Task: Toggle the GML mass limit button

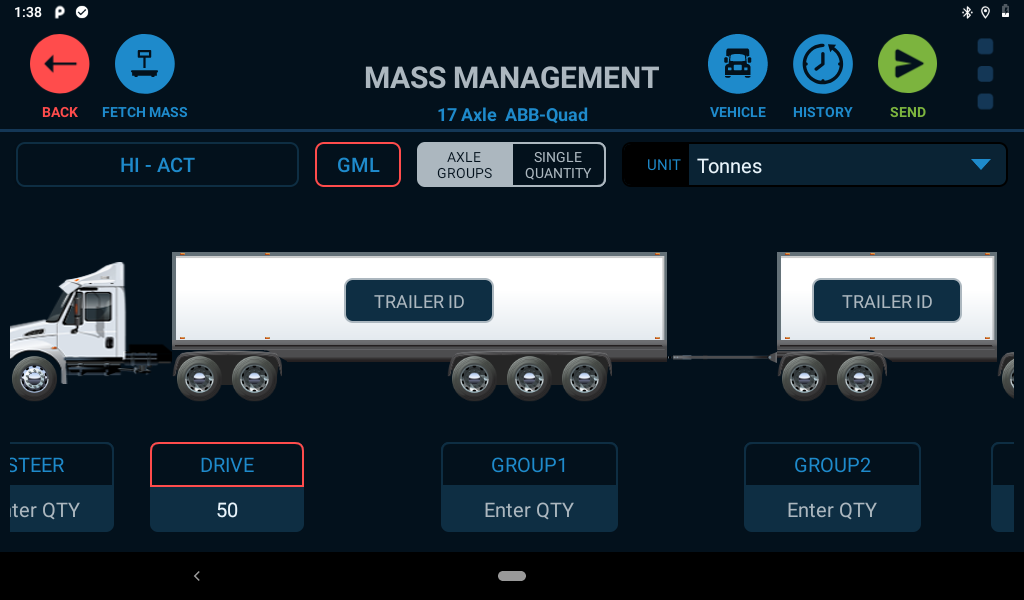Action: 358,165
